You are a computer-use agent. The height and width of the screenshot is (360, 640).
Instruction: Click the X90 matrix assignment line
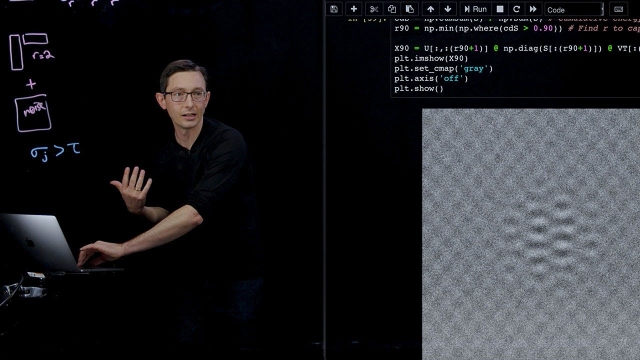click(x=517, y=48)
